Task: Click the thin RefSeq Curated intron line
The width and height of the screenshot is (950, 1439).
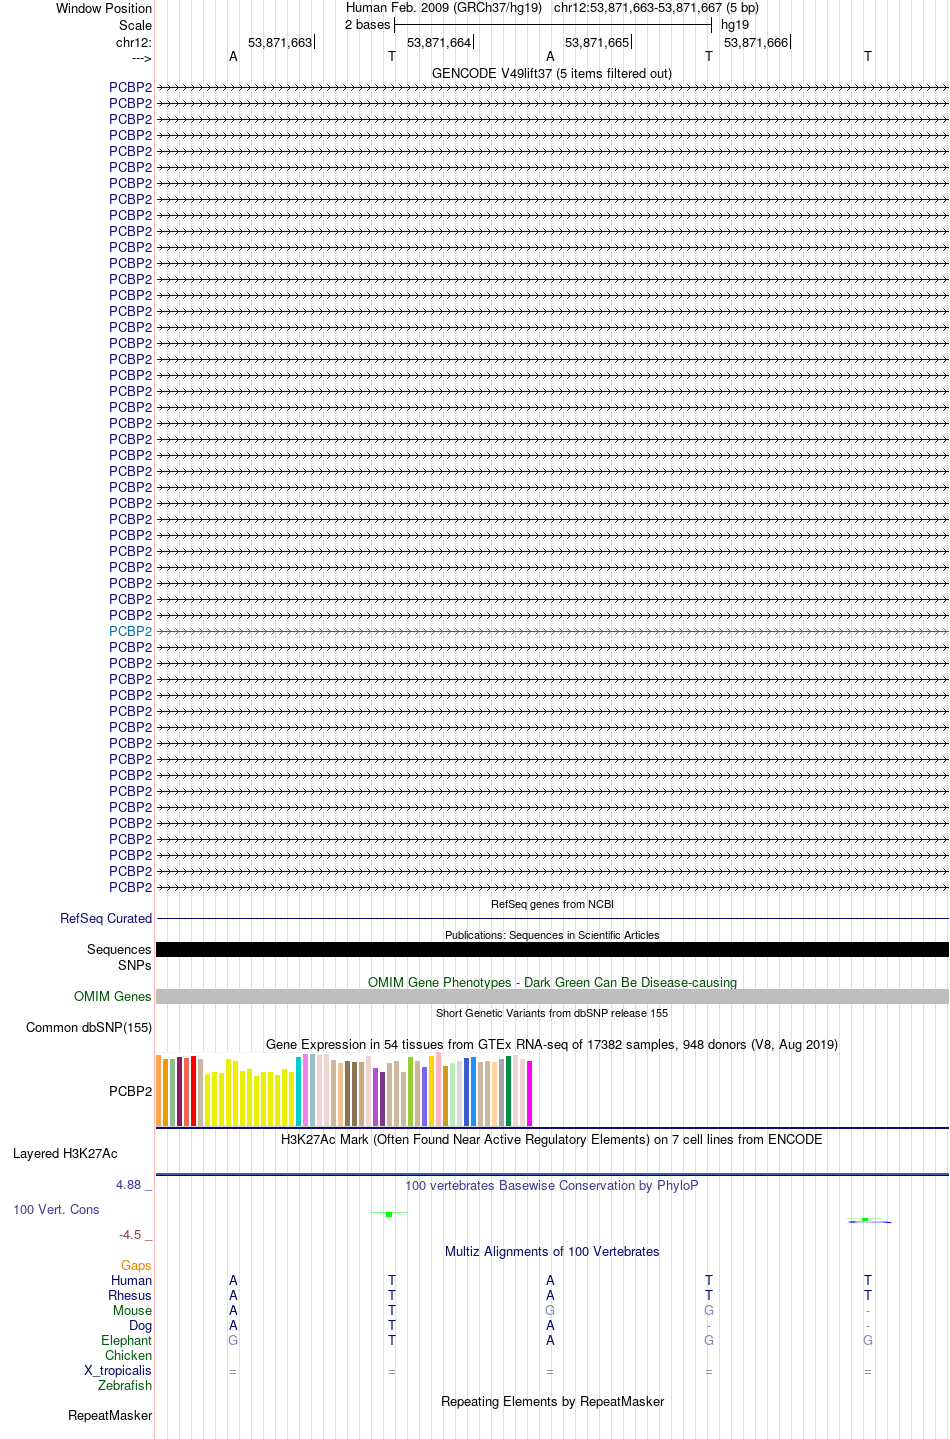Action: 552,918
